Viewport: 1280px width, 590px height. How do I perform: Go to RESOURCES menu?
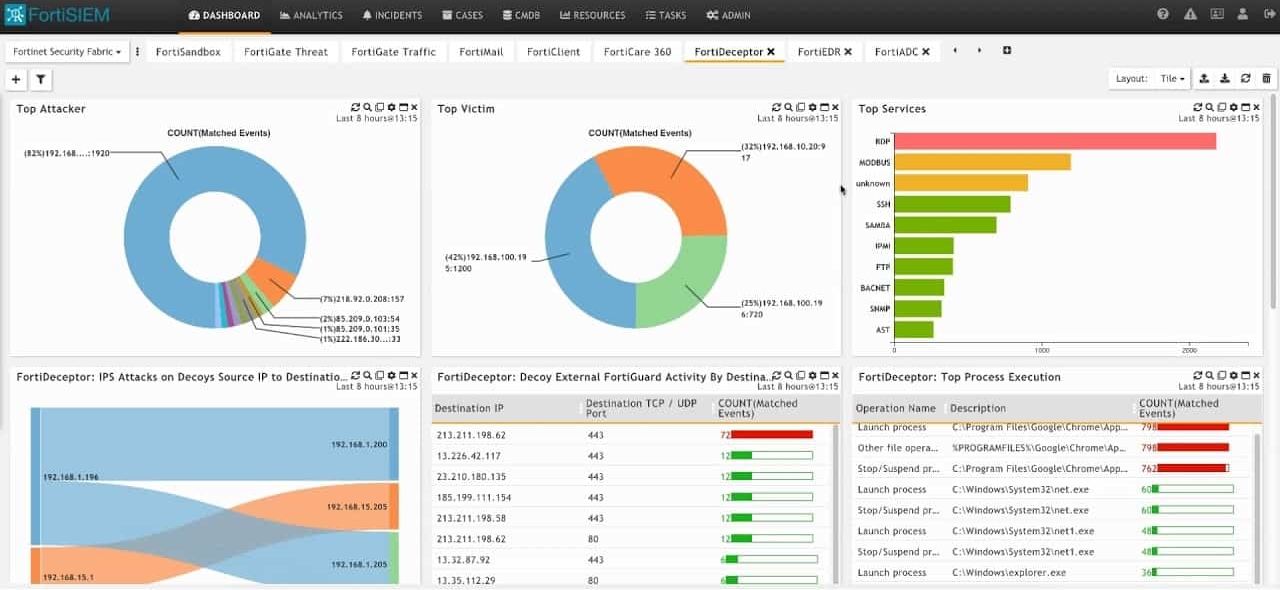(x=592, y=15)
